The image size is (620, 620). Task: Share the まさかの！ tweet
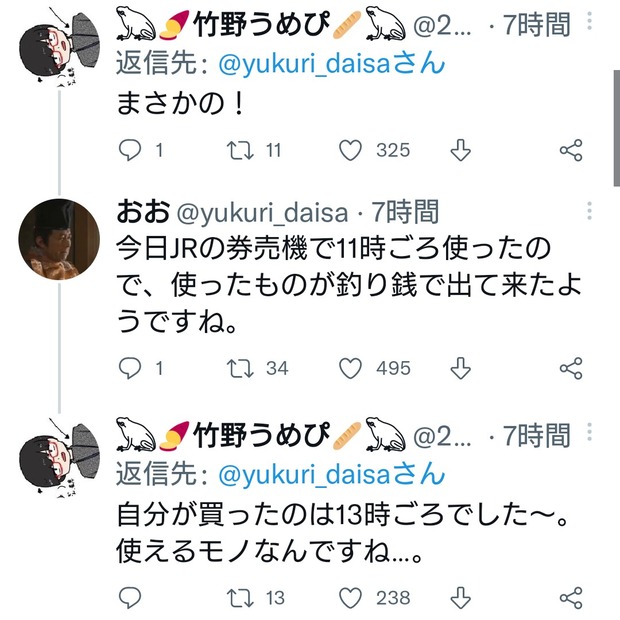[x=571, y=150]
